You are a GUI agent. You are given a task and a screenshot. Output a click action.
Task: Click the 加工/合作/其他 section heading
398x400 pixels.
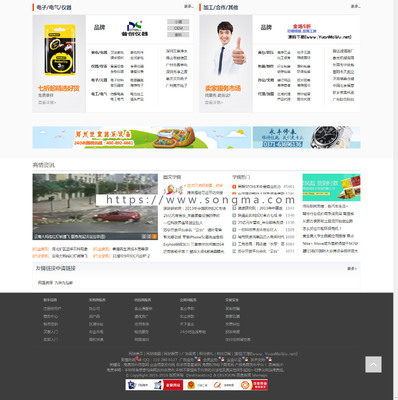point(221,7)
